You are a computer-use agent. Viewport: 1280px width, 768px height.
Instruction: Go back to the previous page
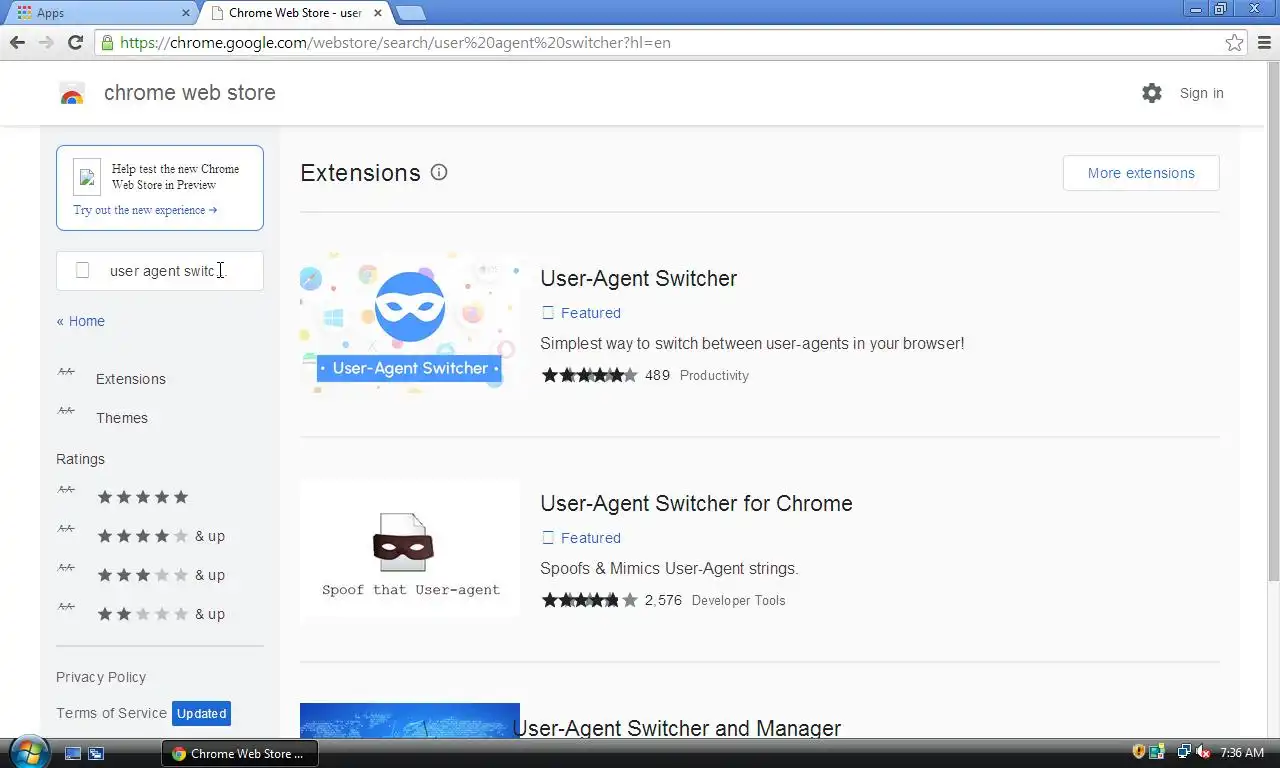[17, 42]
